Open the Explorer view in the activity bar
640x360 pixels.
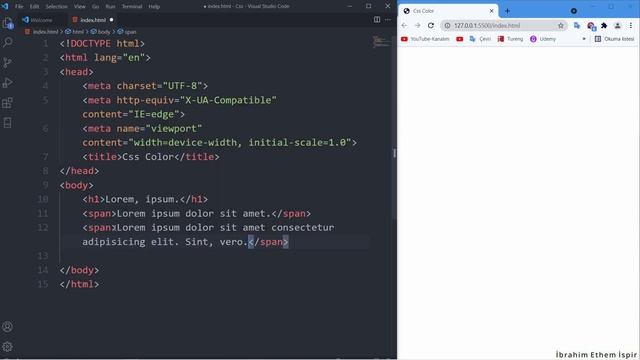click(x=8, y=24)
